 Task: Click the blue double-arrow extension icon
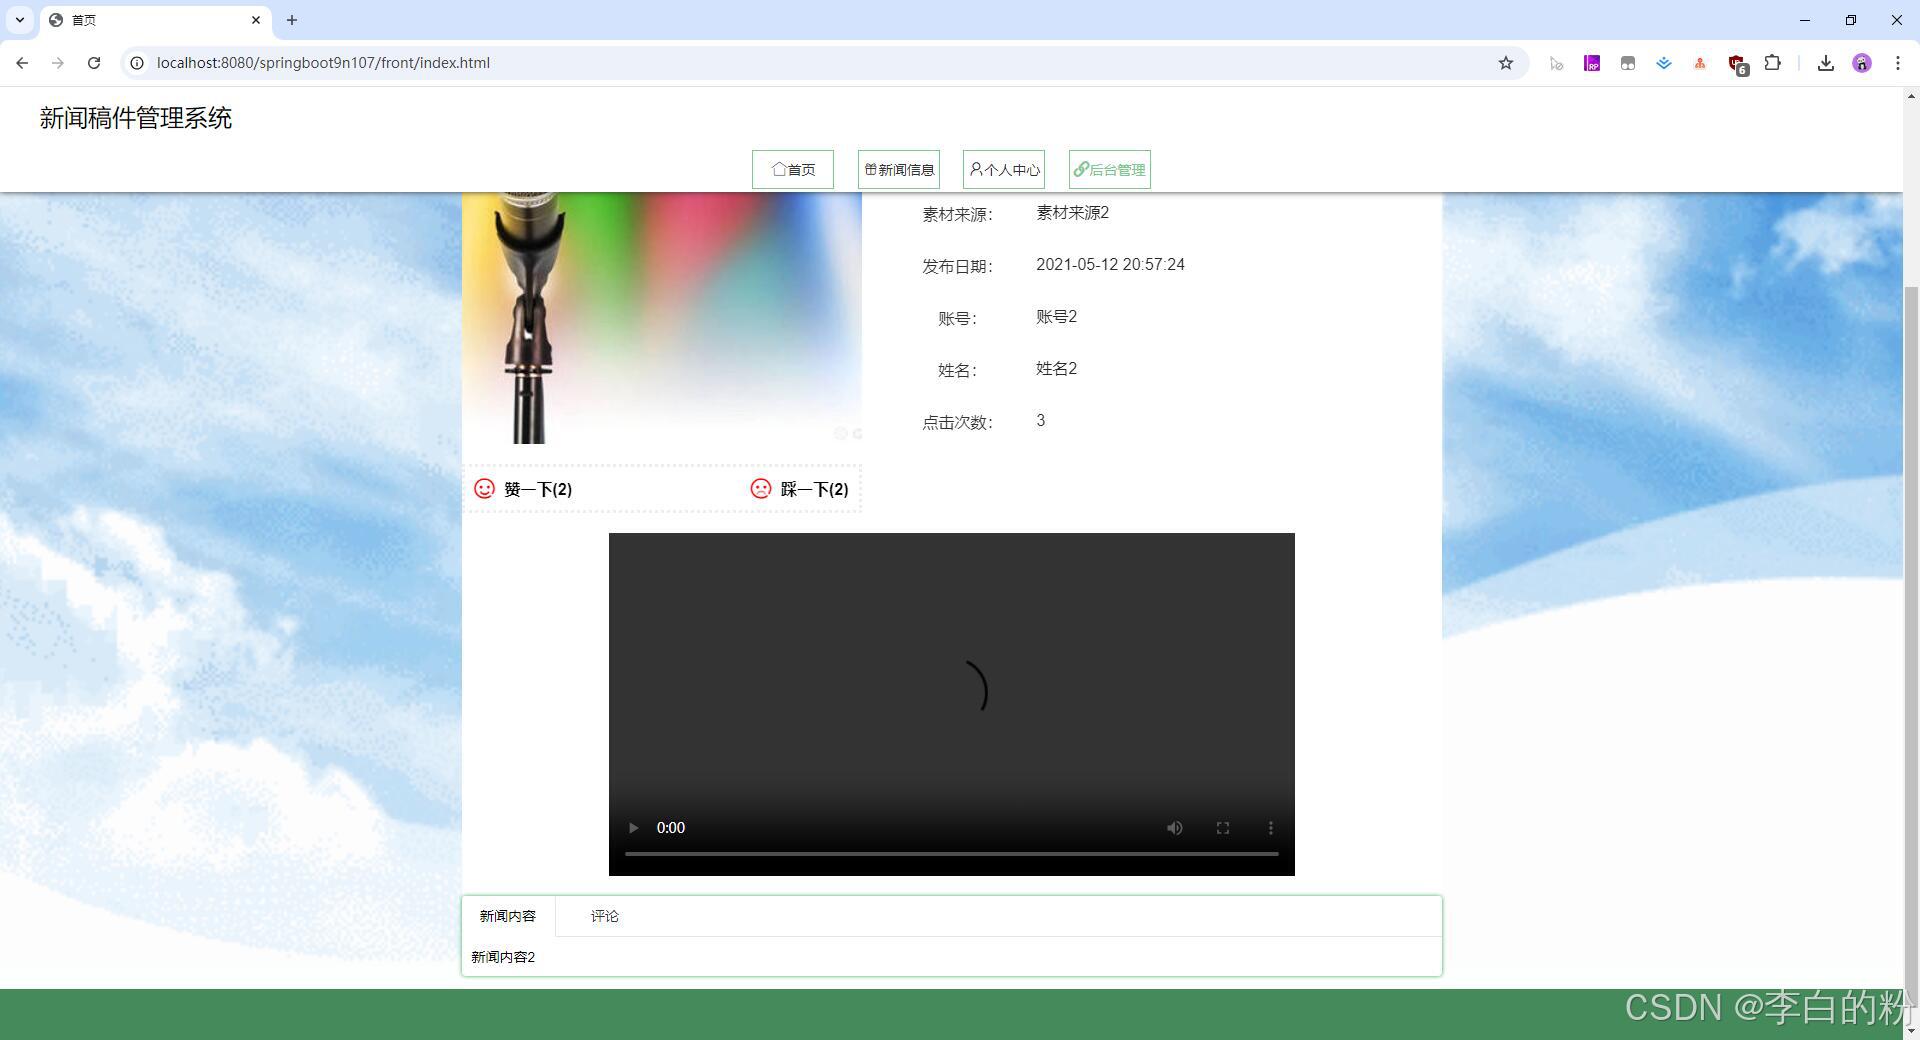pos(1664,63)
